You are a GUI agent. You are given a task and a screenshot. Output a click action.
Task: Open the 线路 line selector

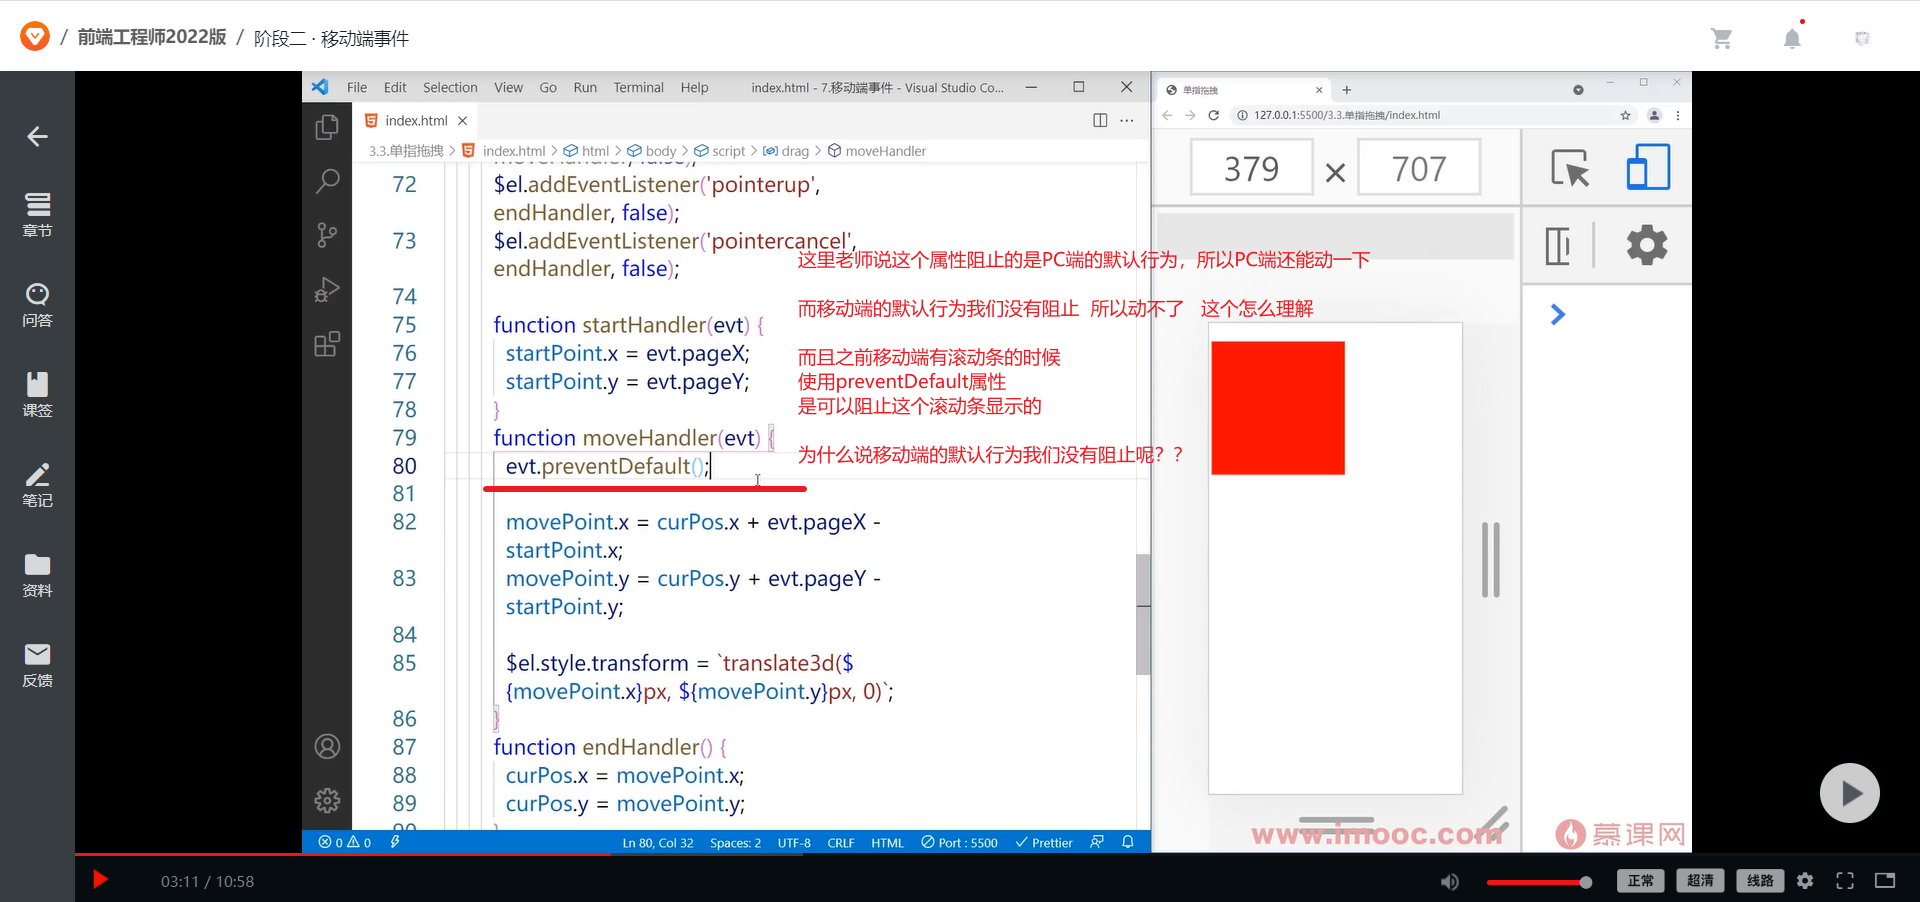click(x=1760, y=881)
